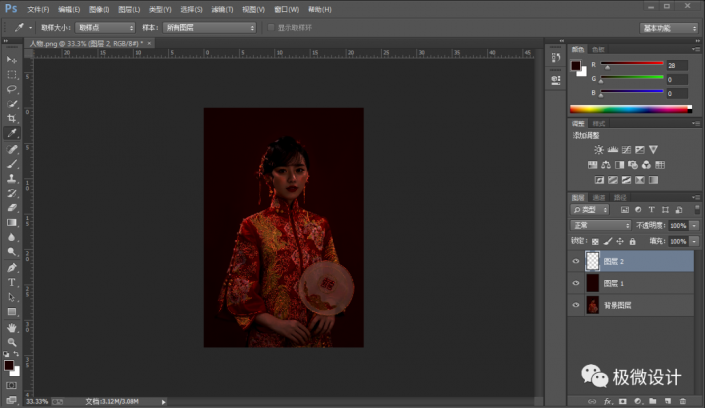Select the History Brush tool
The height and width of the screenshot is (408, 705).
12,193
